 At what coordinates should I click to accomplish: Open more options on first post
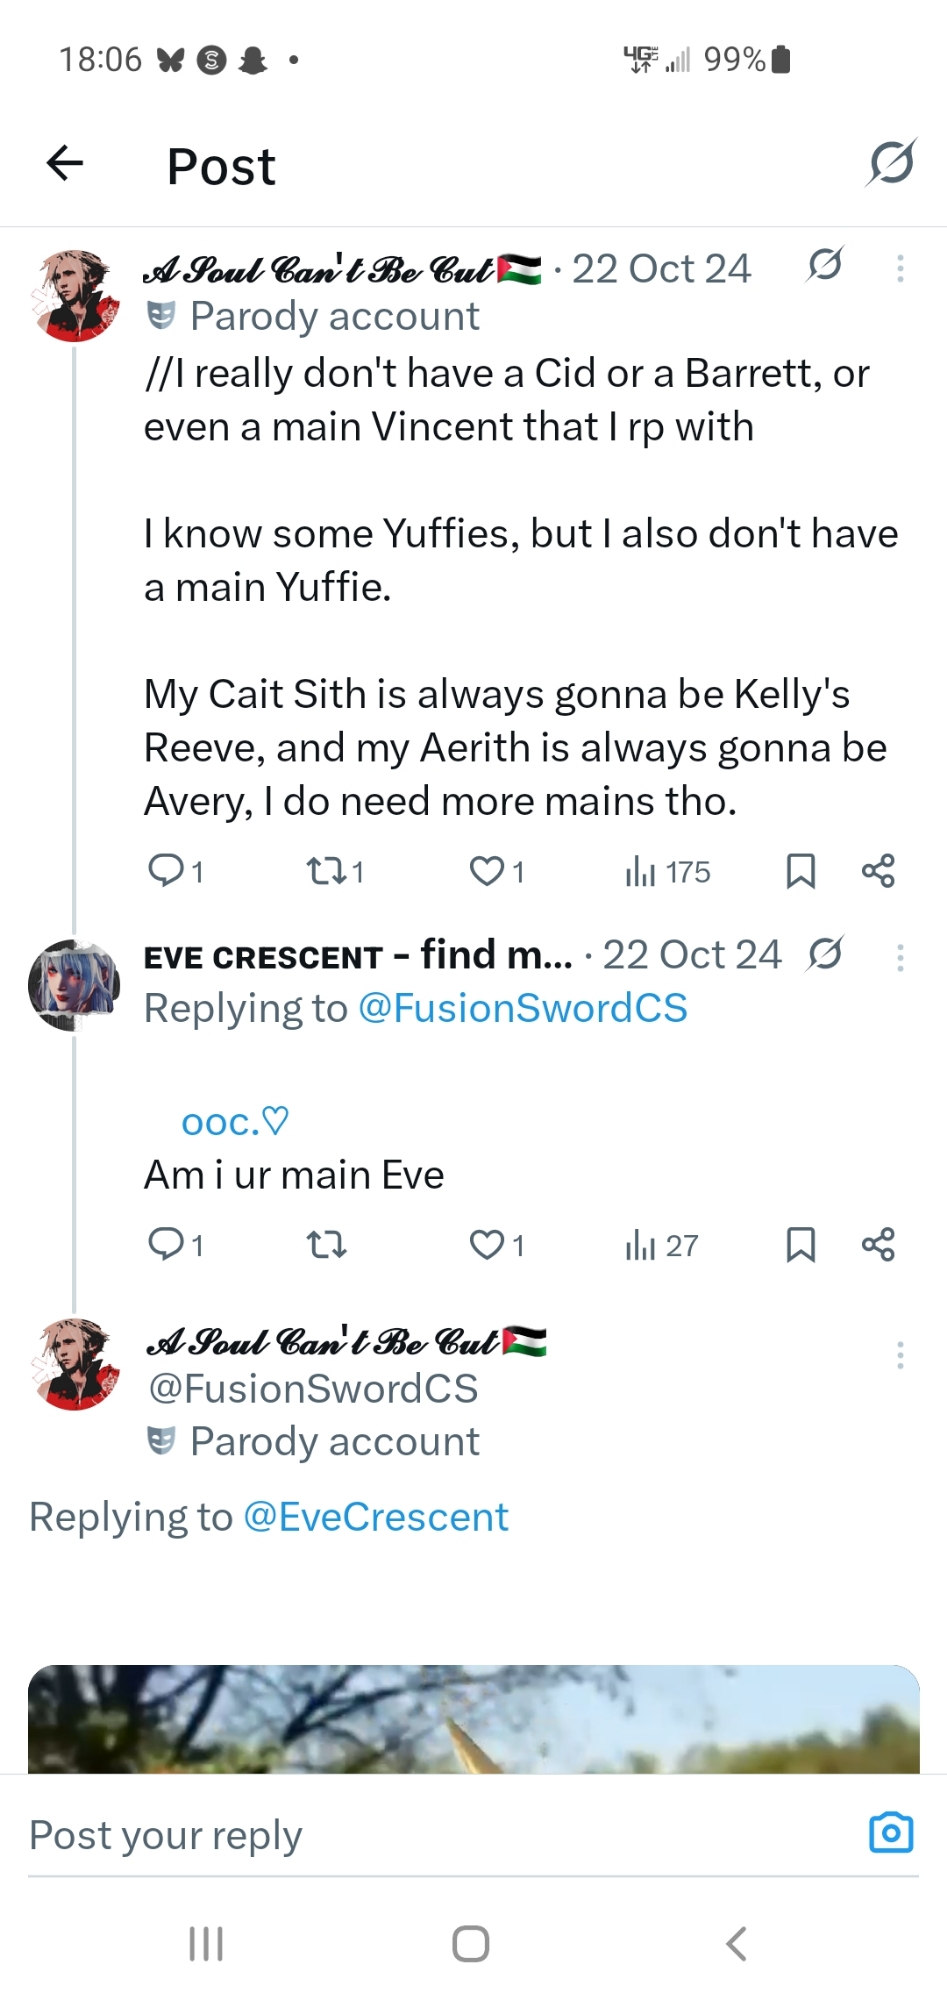pos(900,268)
